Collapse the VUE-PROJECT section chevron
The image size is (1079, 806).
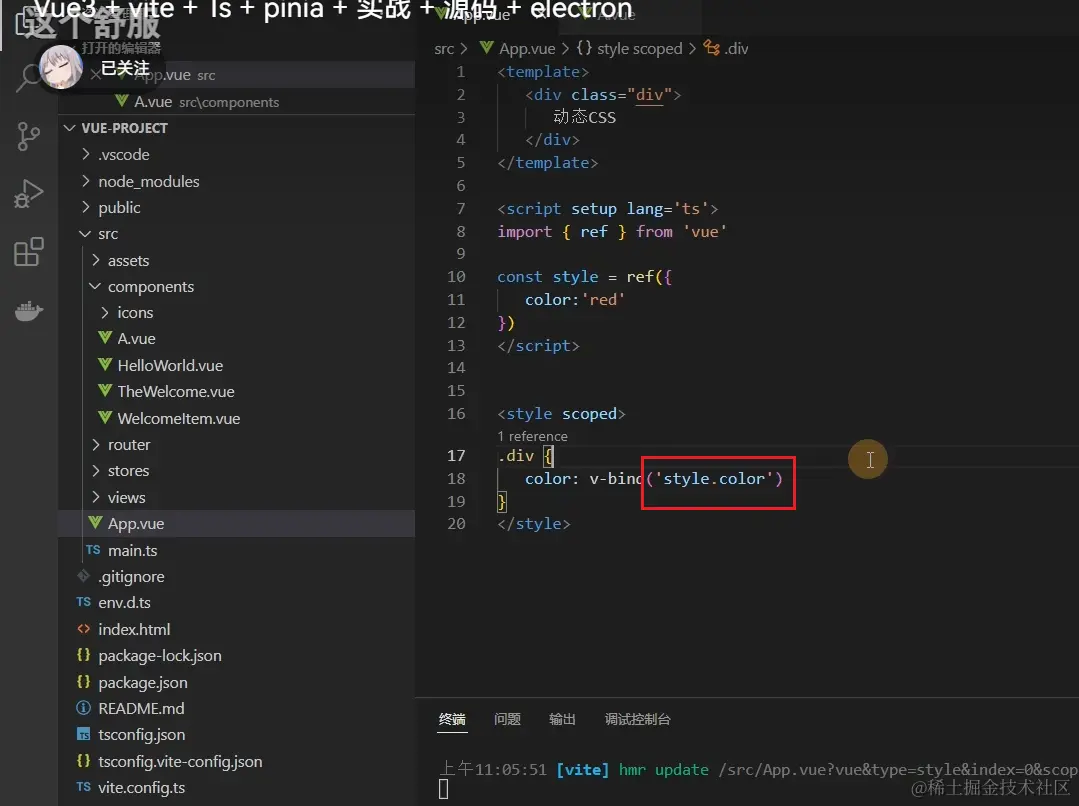pyautogui.click(x=70, y=128)
